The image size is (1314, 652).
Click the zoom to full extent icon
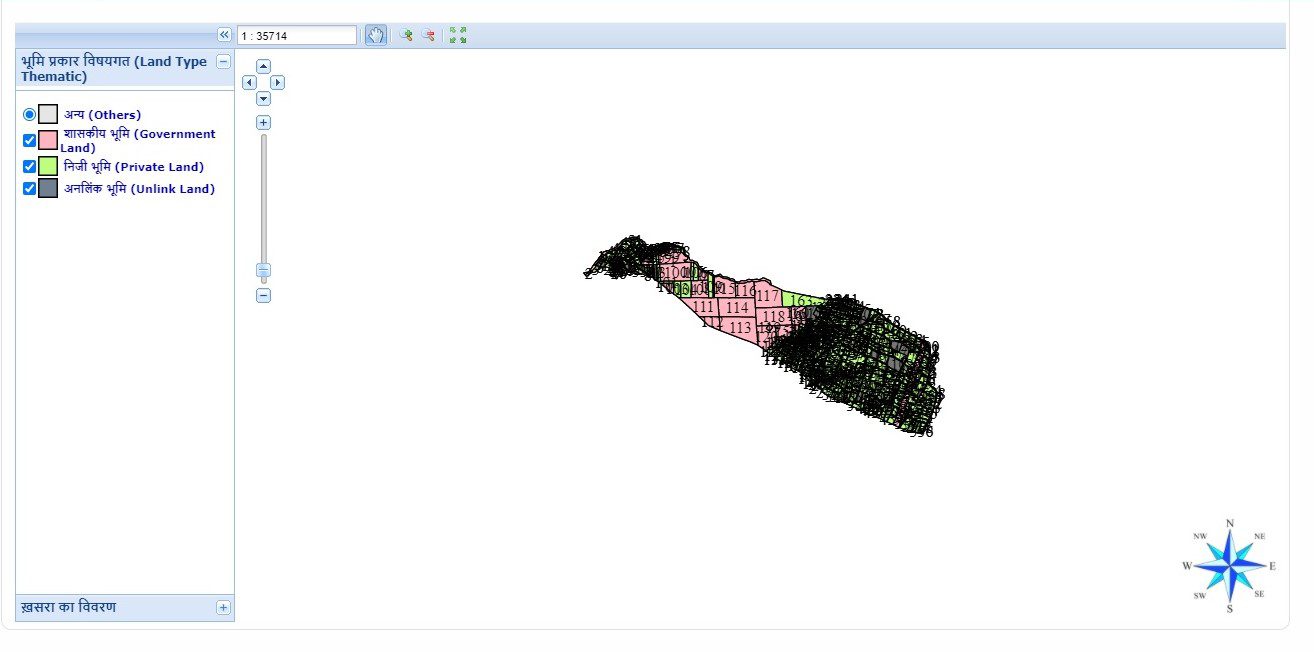(458, 36)
